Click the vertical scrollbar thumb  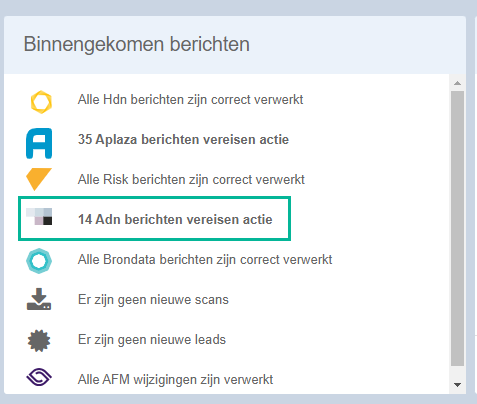457,228
